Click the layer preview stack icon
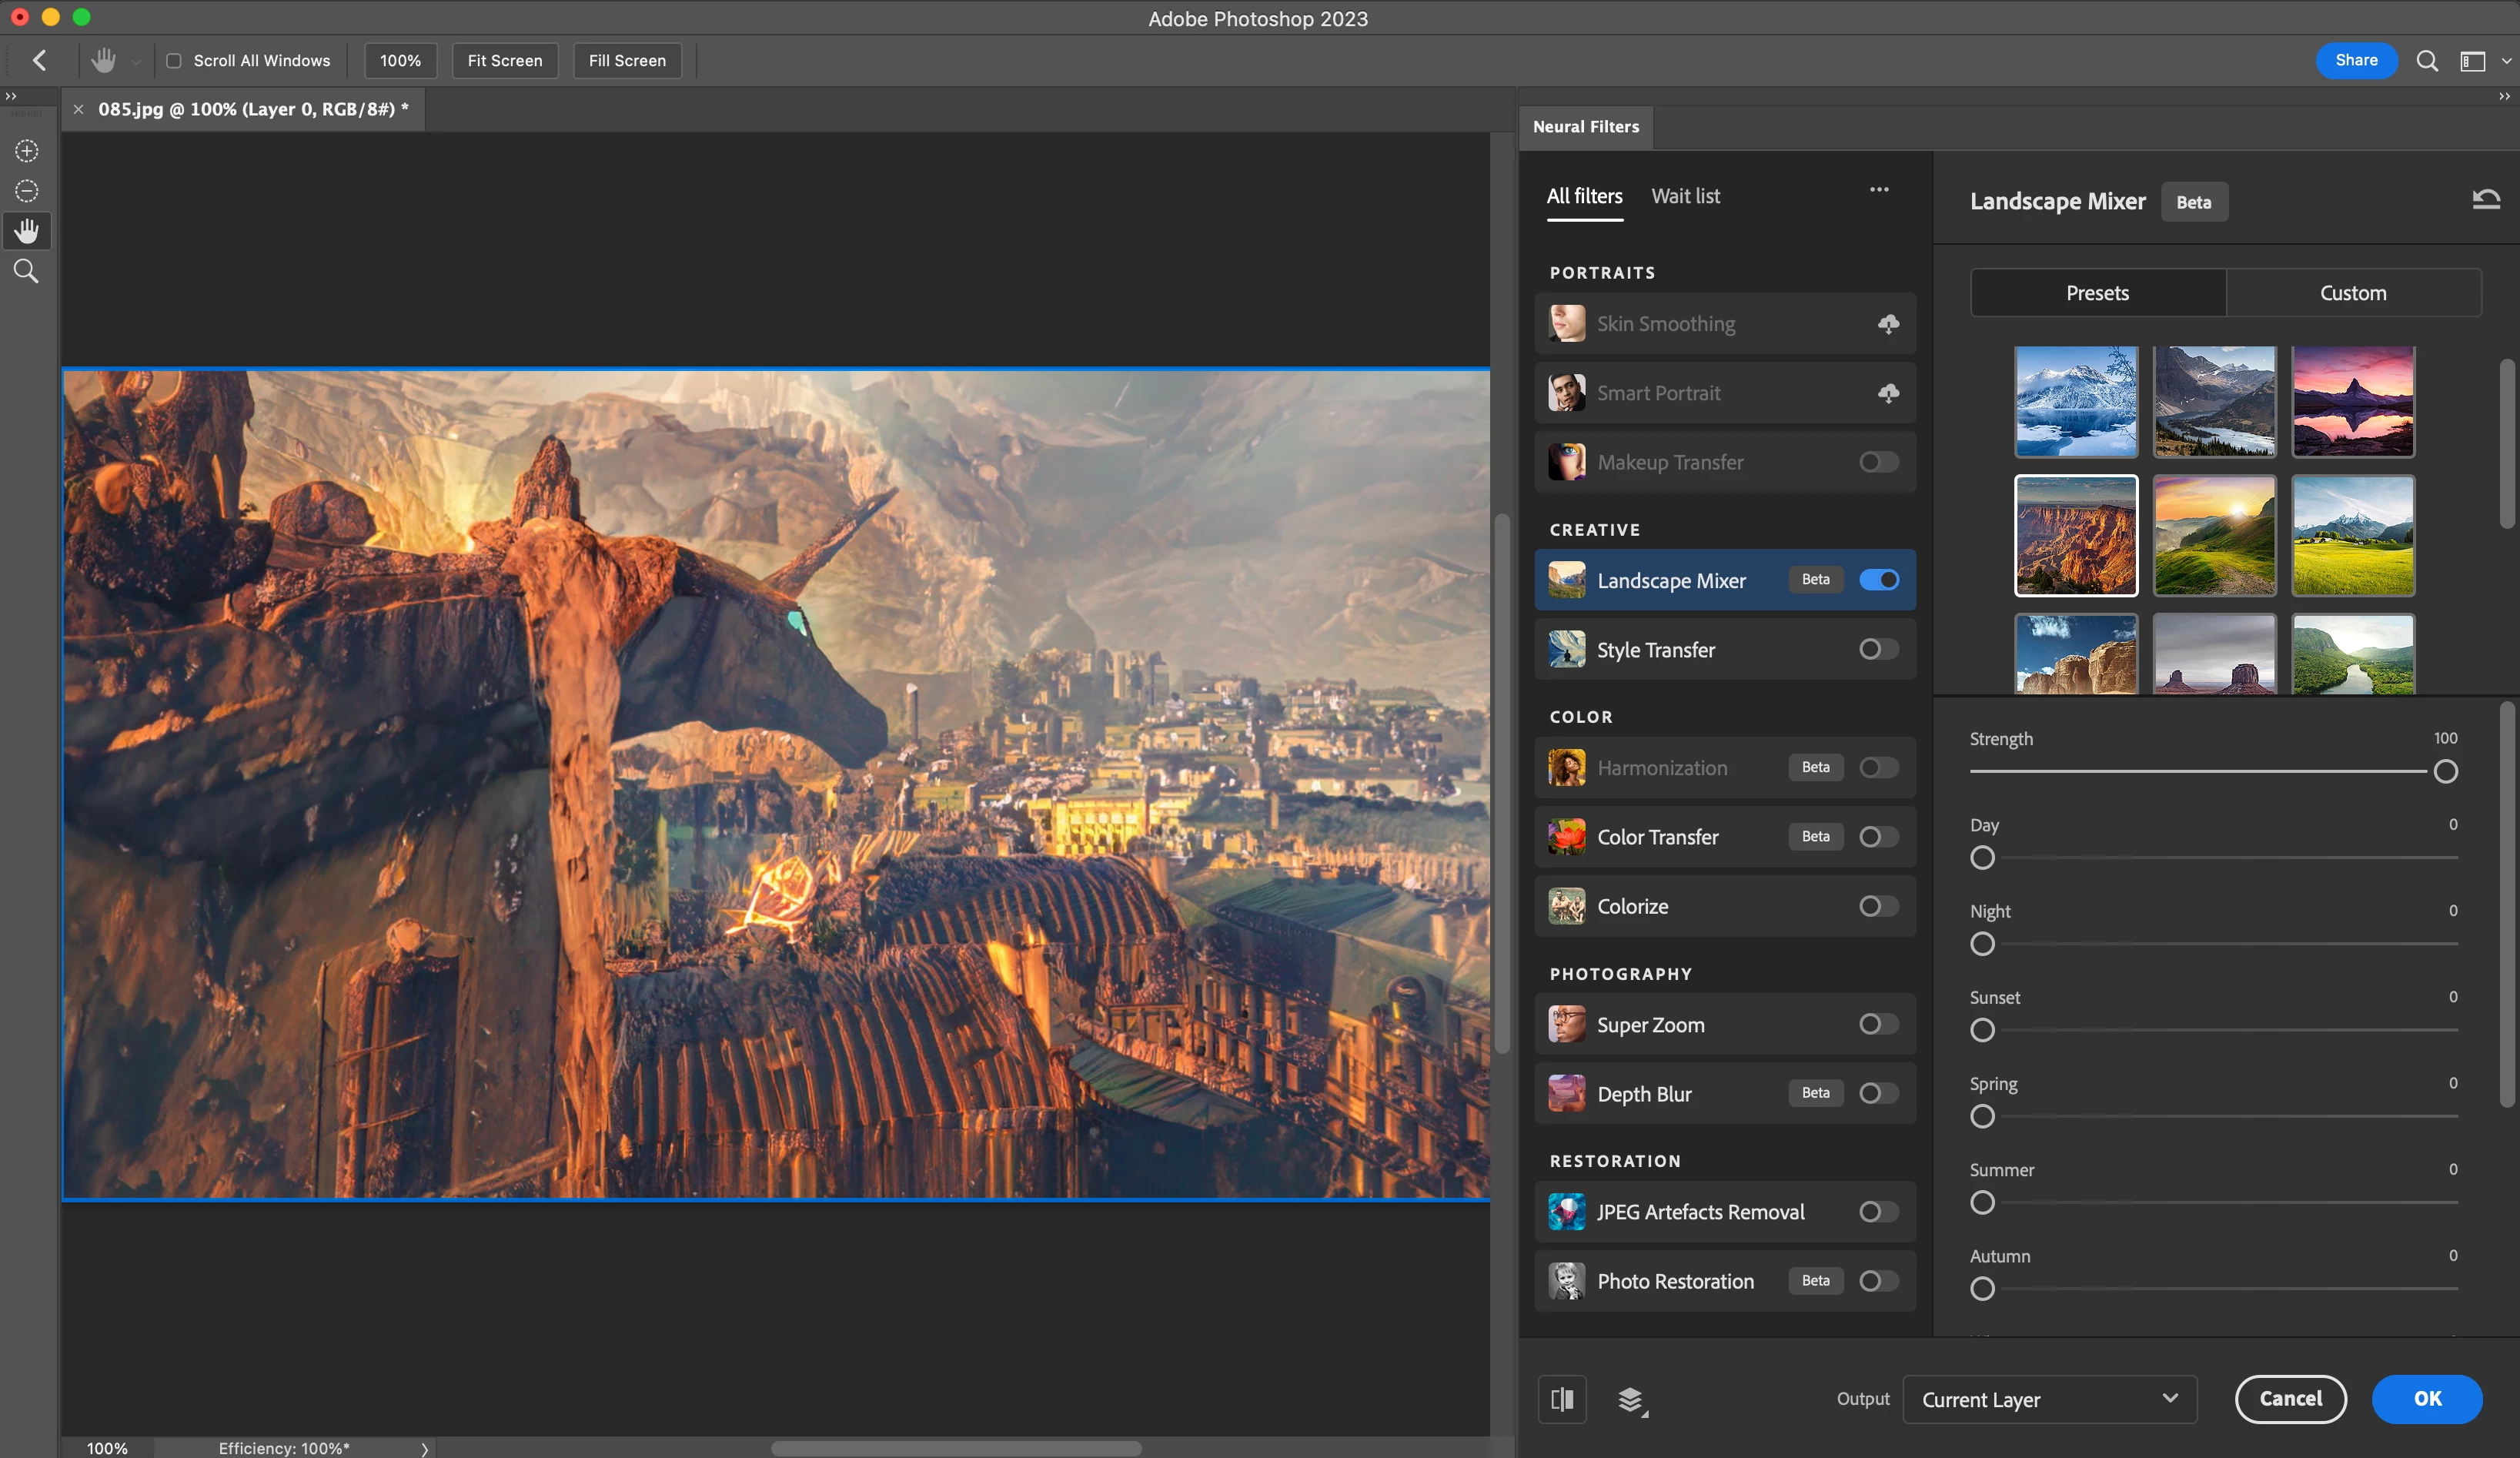 (1631, 1399)
